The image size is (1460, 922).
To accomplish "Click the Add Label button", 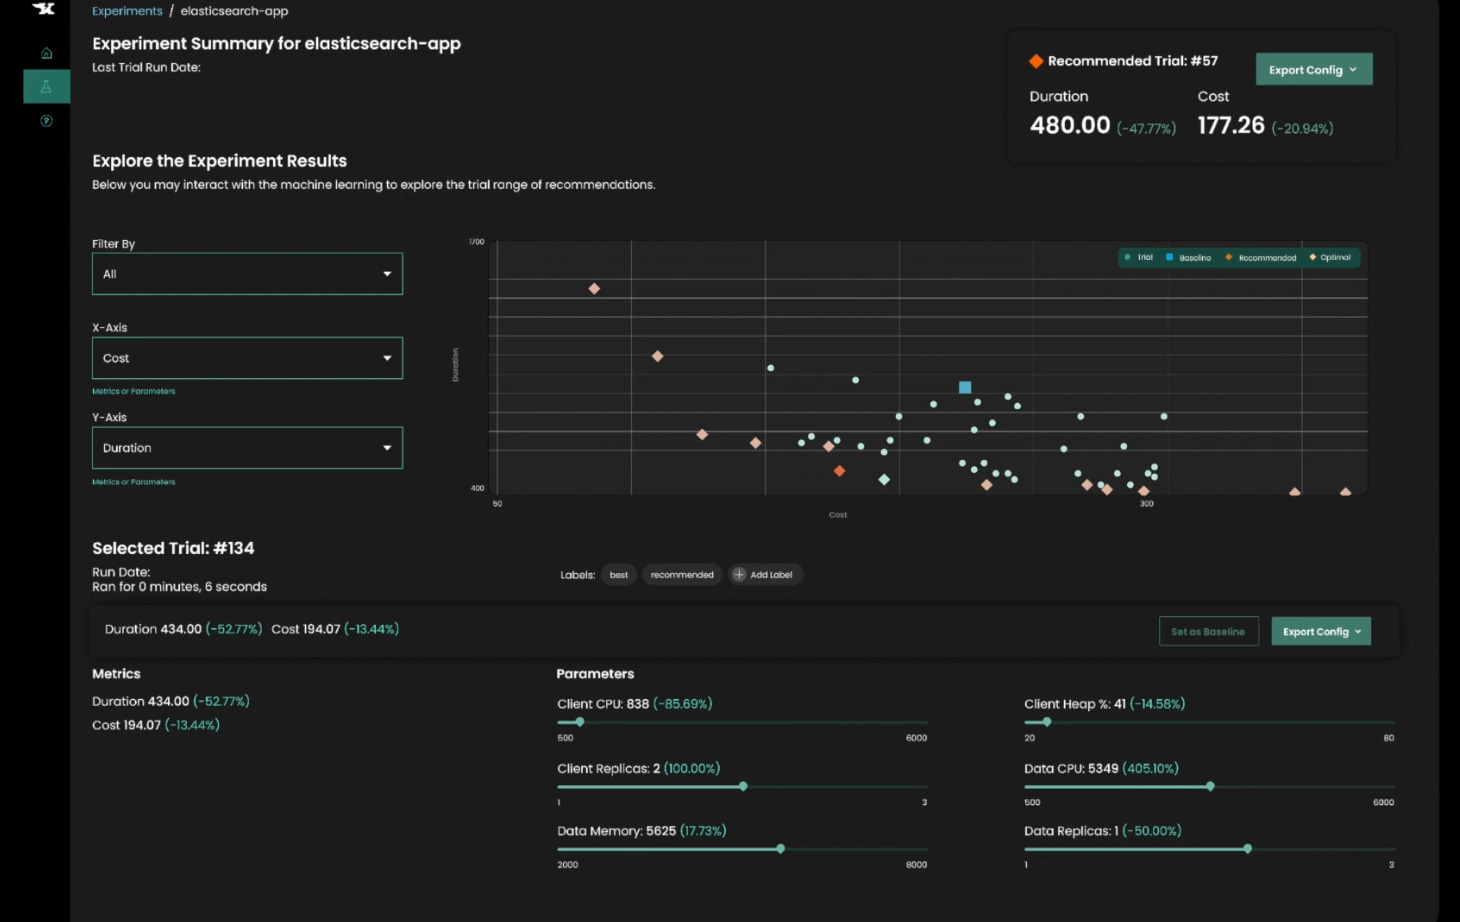I will (766, 575).
